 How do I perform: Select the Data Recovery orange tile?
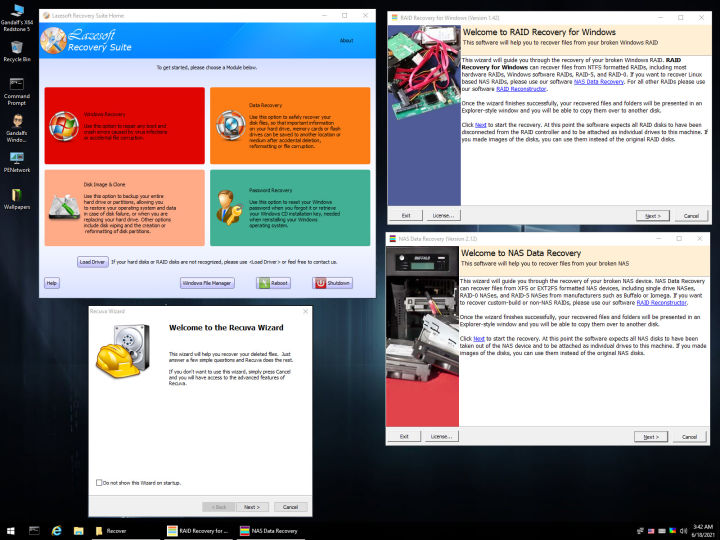point(290,125)
